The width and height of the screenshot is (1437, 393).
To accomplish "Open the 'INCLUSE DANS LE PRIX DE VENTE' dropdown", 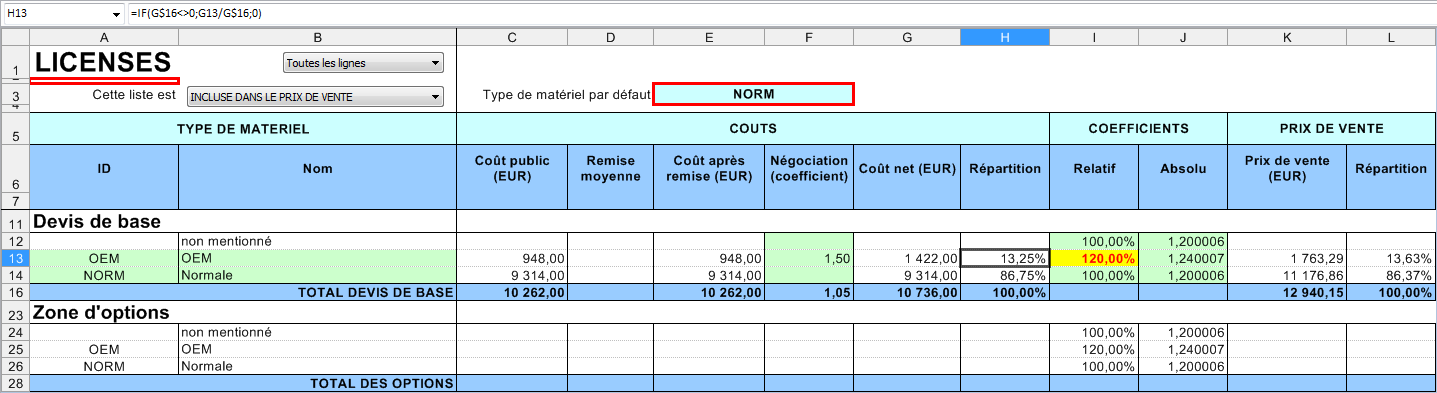I will [x=315, y=97].
